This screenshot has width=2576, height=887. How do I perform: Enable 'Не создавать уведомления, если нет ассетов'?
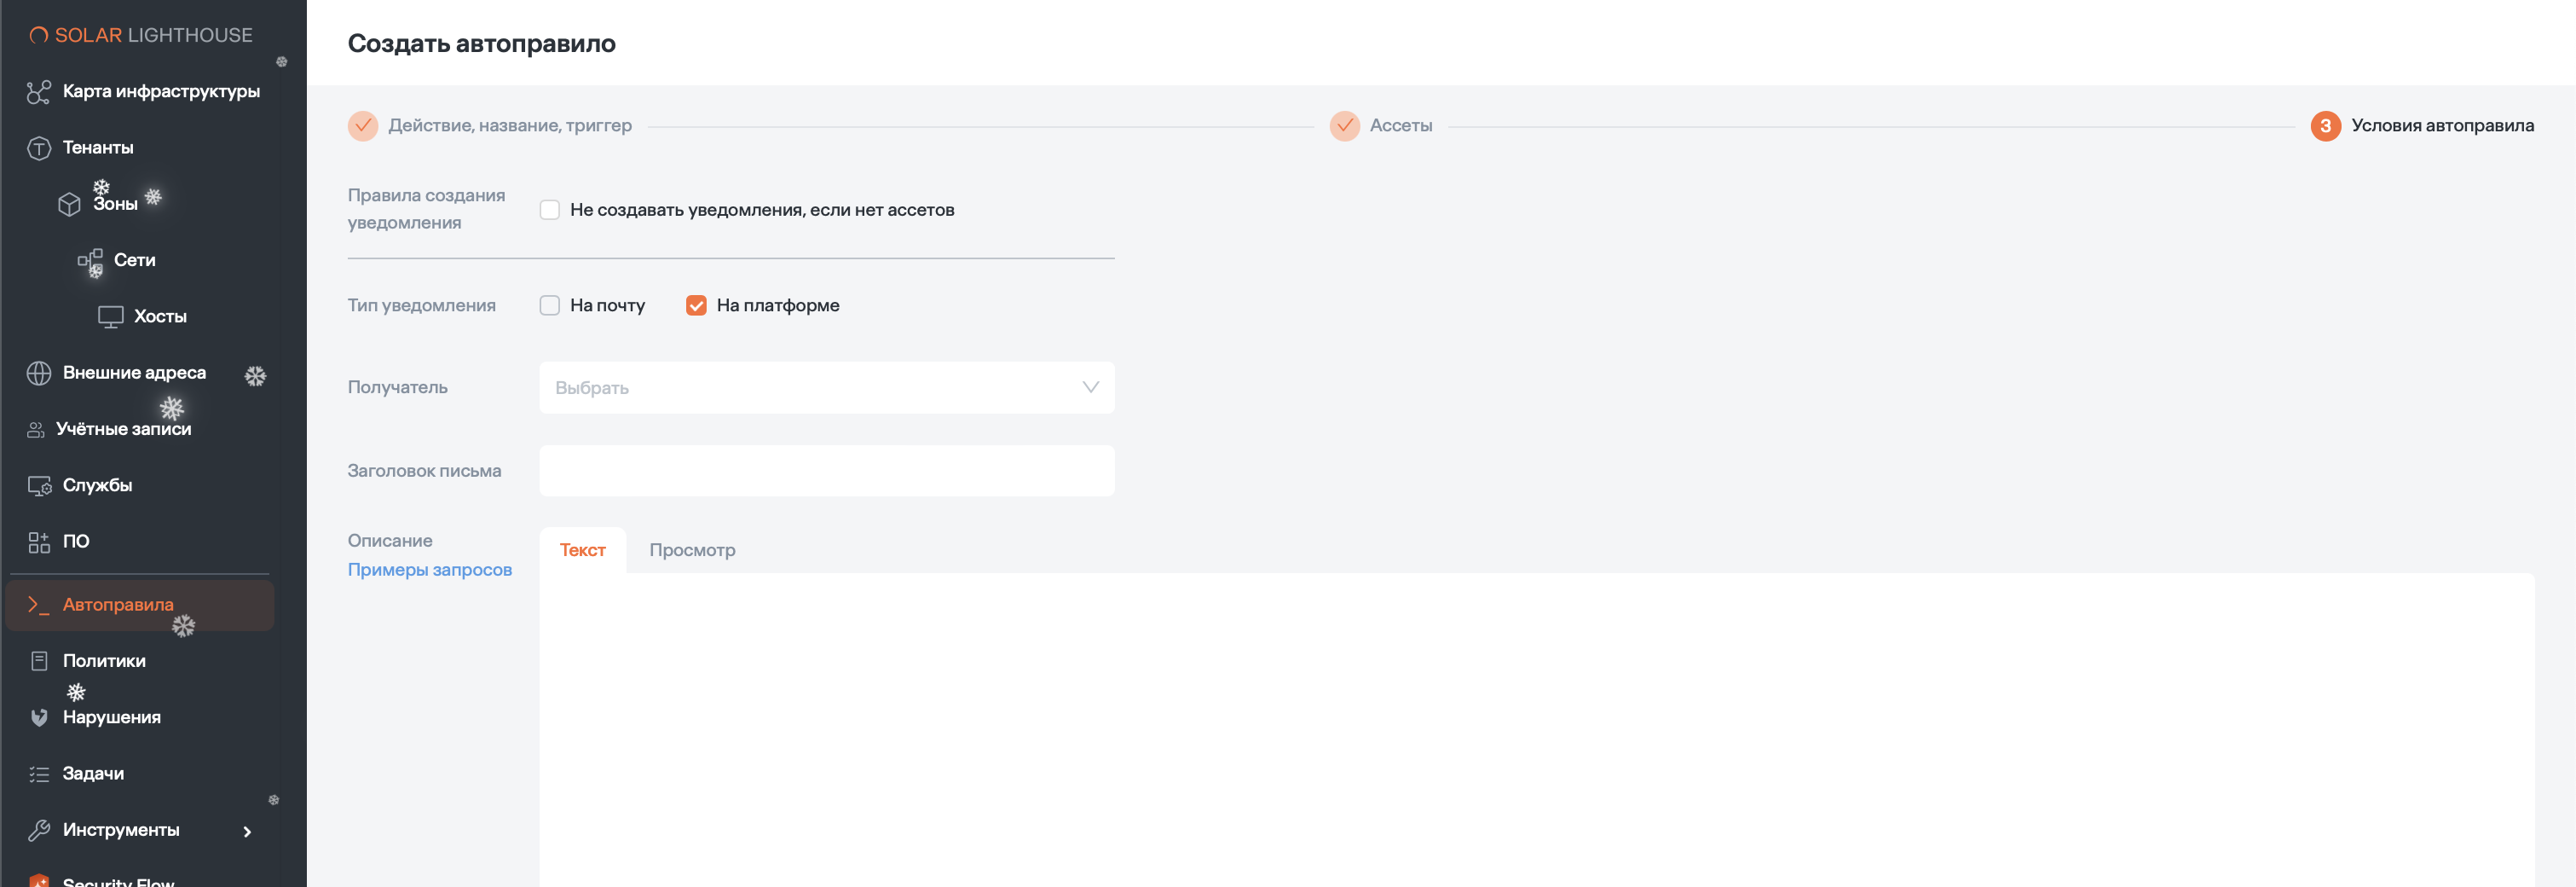pos(549,210)
